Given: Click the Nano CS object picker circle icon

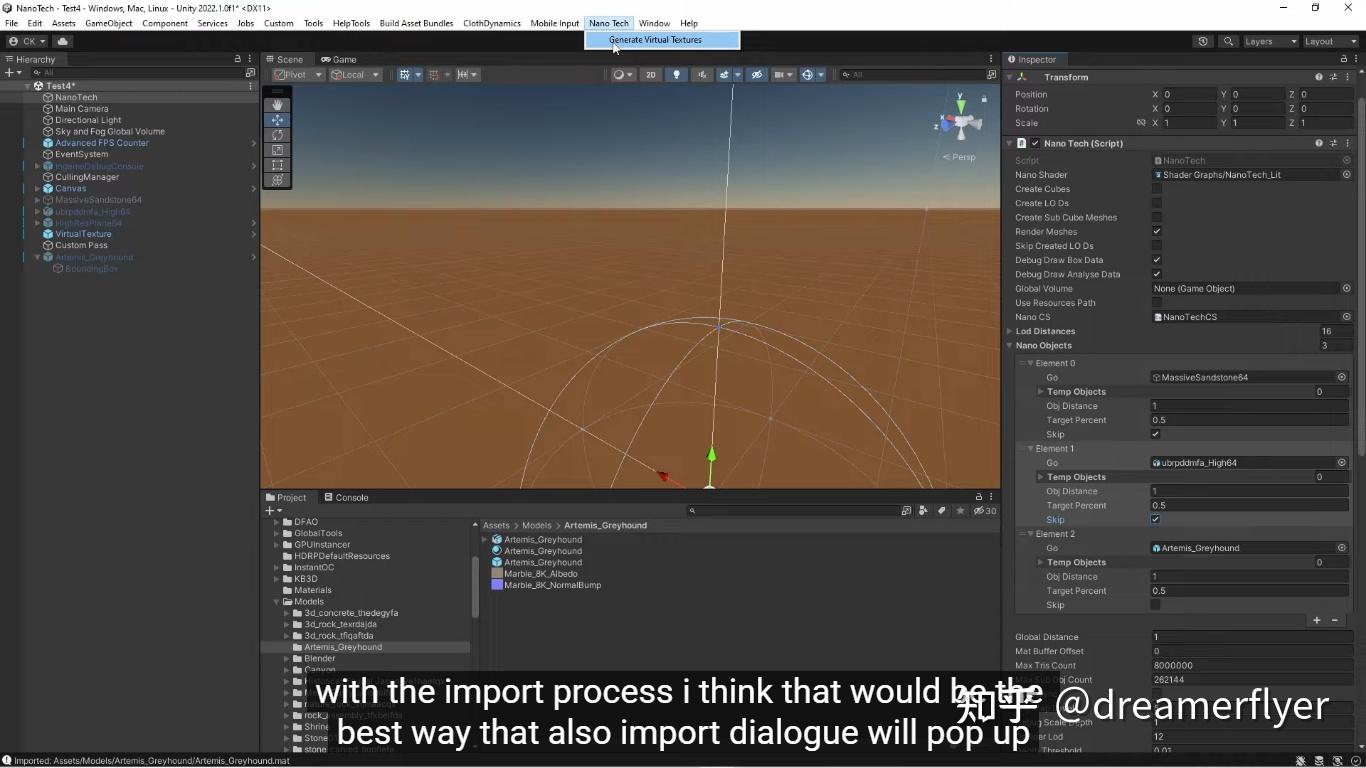Looking at the screenshot, I should coord(1346,316).
